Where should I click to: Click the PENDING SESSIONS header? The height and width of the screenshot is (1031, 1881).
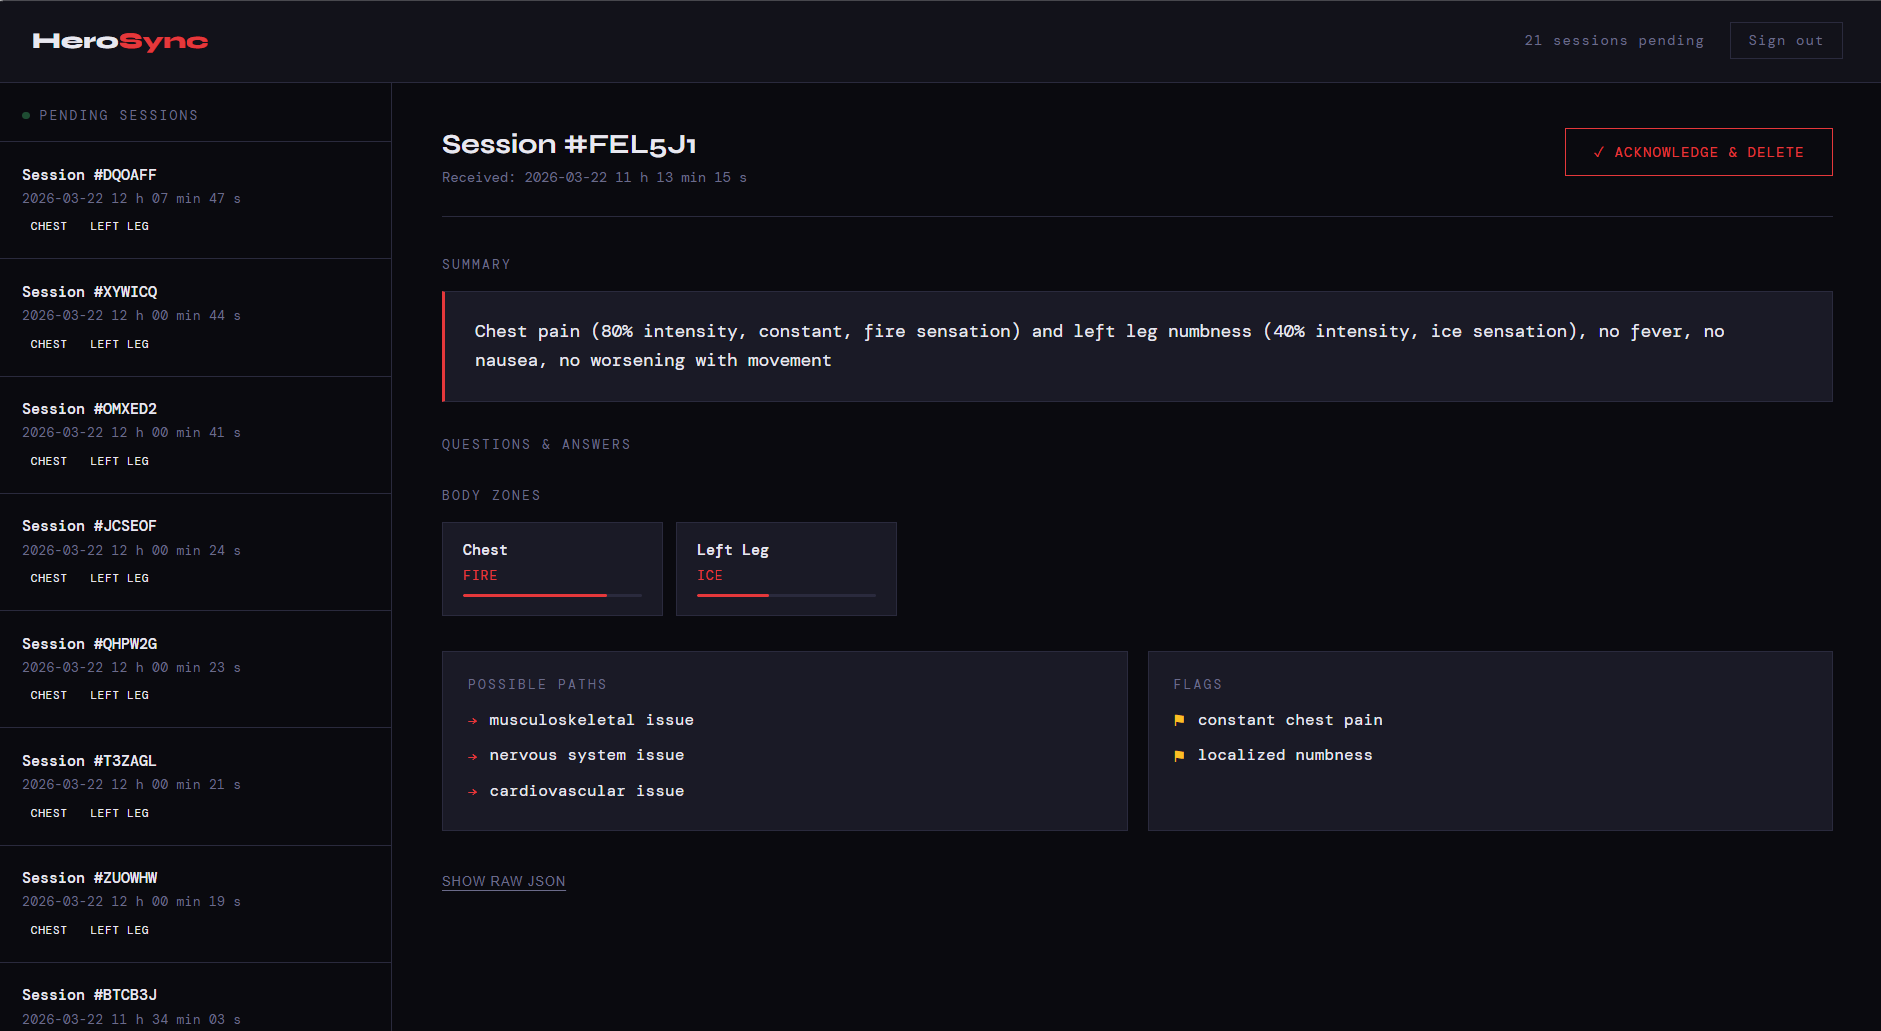coord(118,116)
